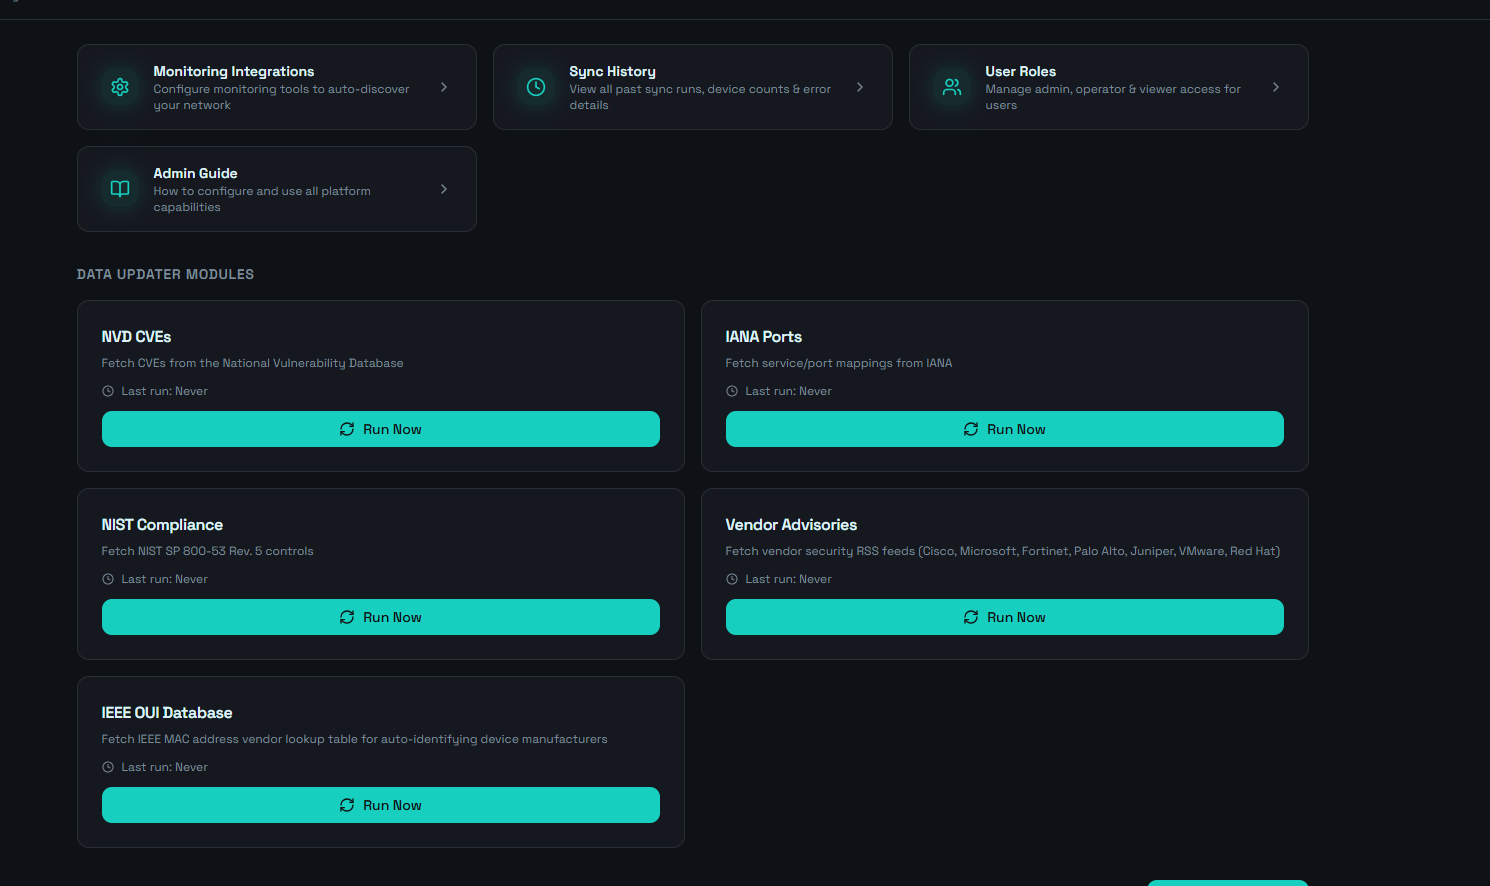Click the users icon on User Roles card
The height and width of the screenshot is (886, 1490).
pos(951,87)
